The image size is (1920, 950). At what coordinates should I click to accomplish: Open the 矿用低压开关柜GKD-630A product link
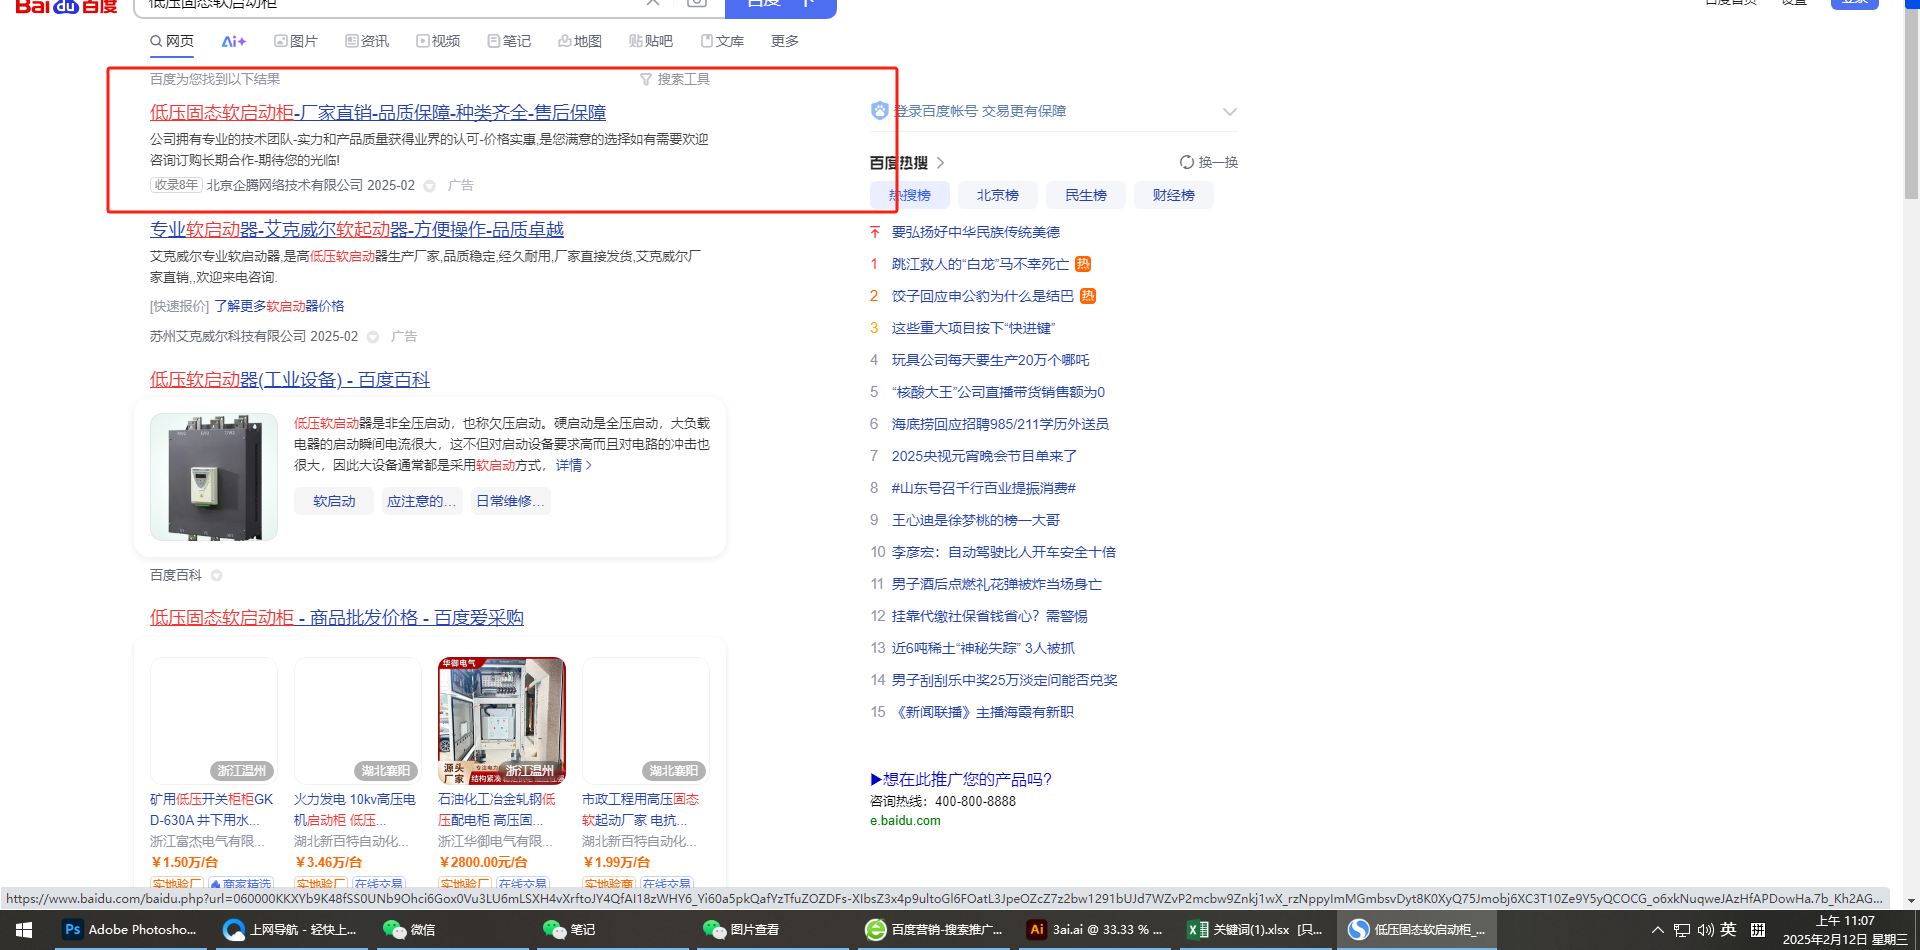coord(212,810)
